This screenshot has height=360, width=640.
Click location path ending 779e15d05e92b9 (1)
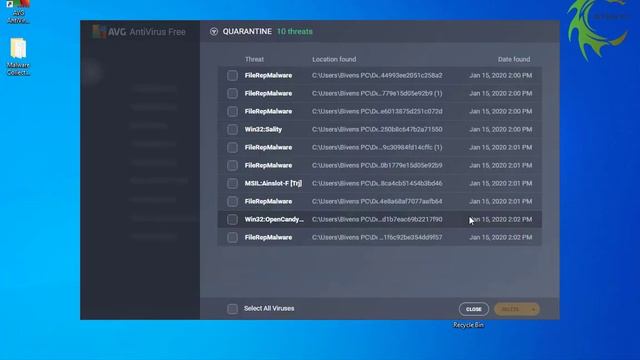377,93
